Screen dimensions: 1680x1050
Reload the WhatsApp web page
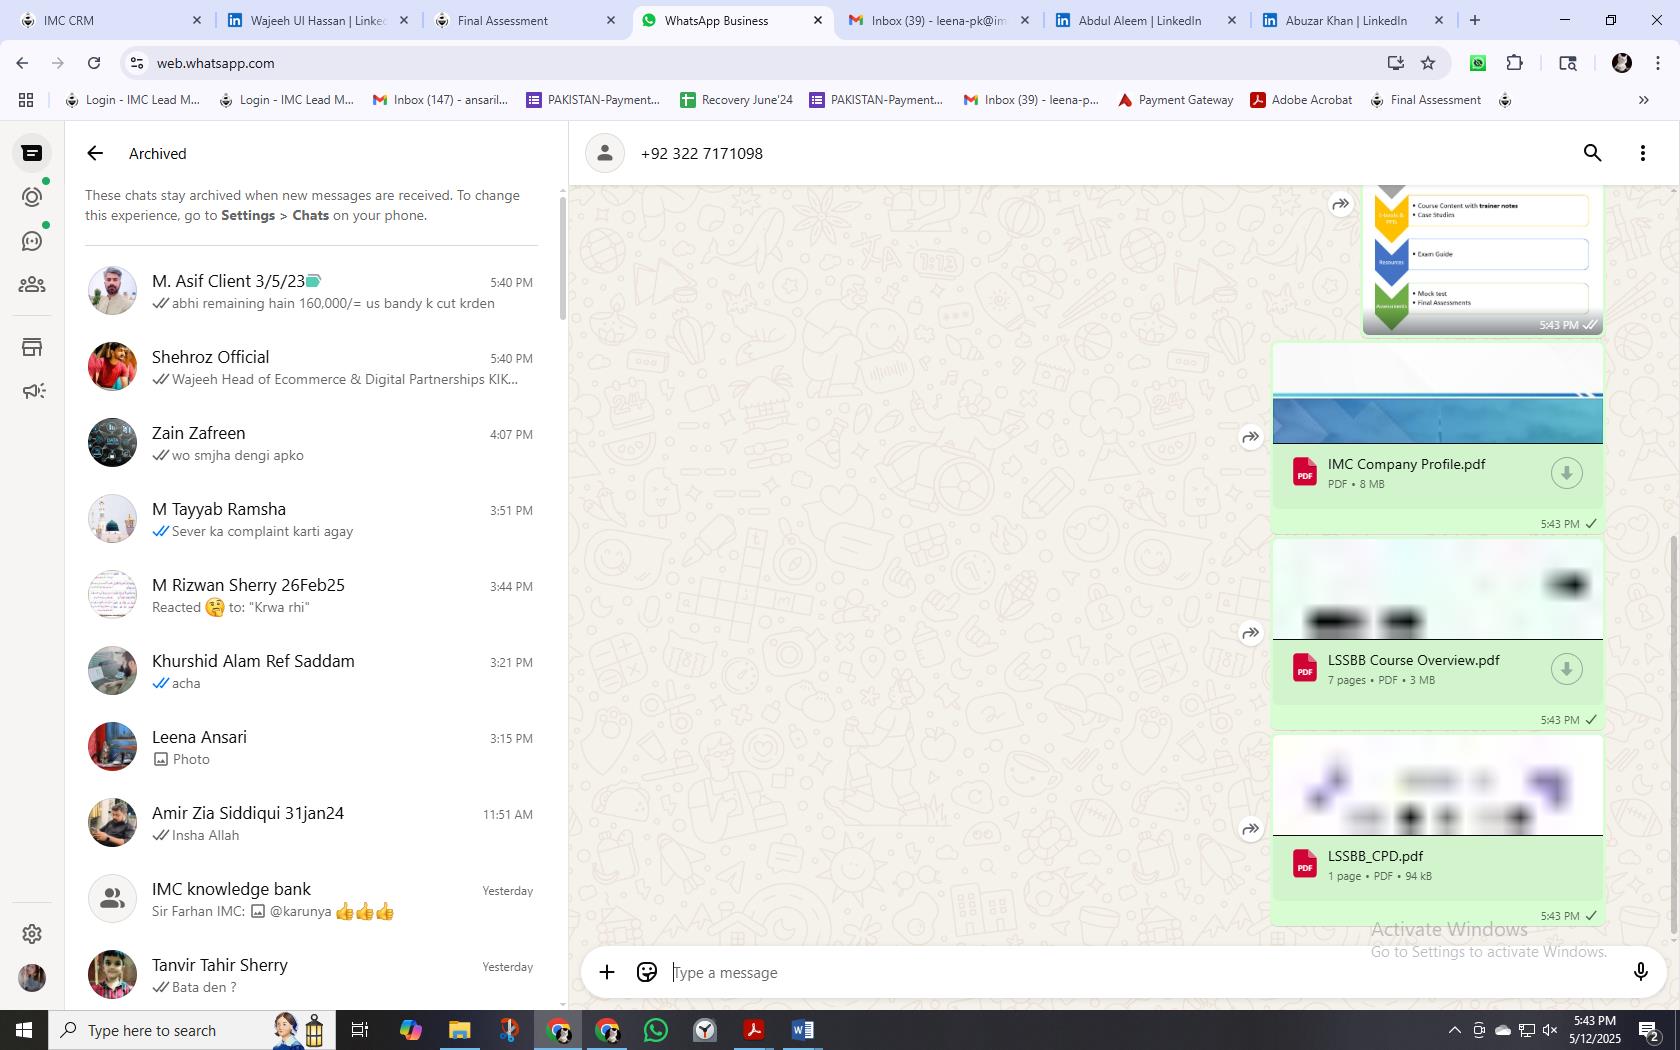click(x=94, y=63)
